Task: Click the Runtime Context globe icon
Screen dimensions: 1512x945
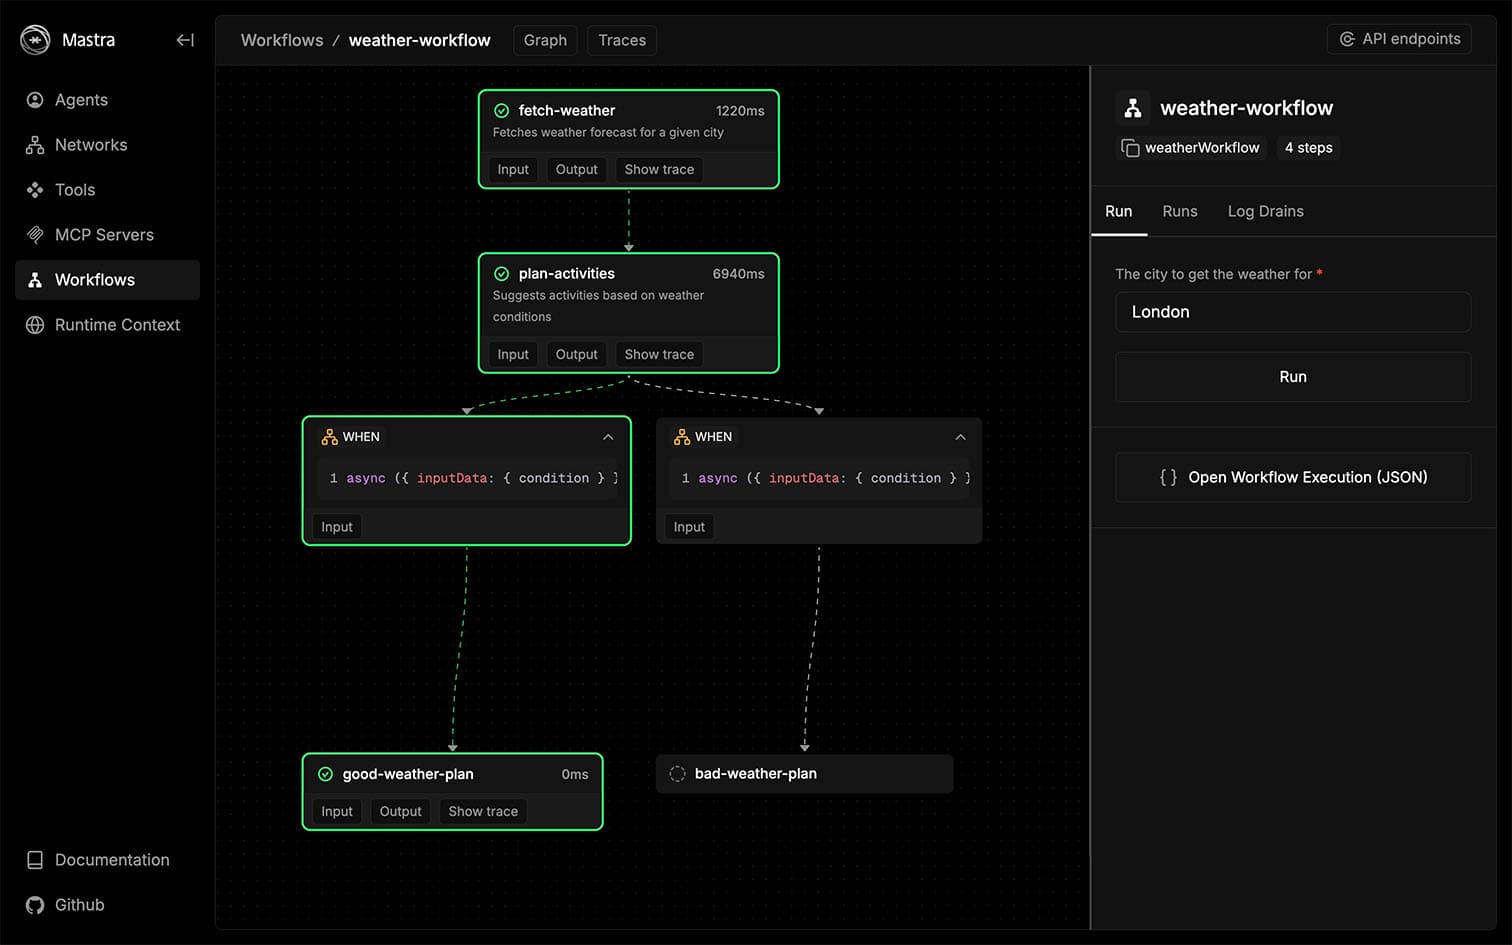Action: 35,325
